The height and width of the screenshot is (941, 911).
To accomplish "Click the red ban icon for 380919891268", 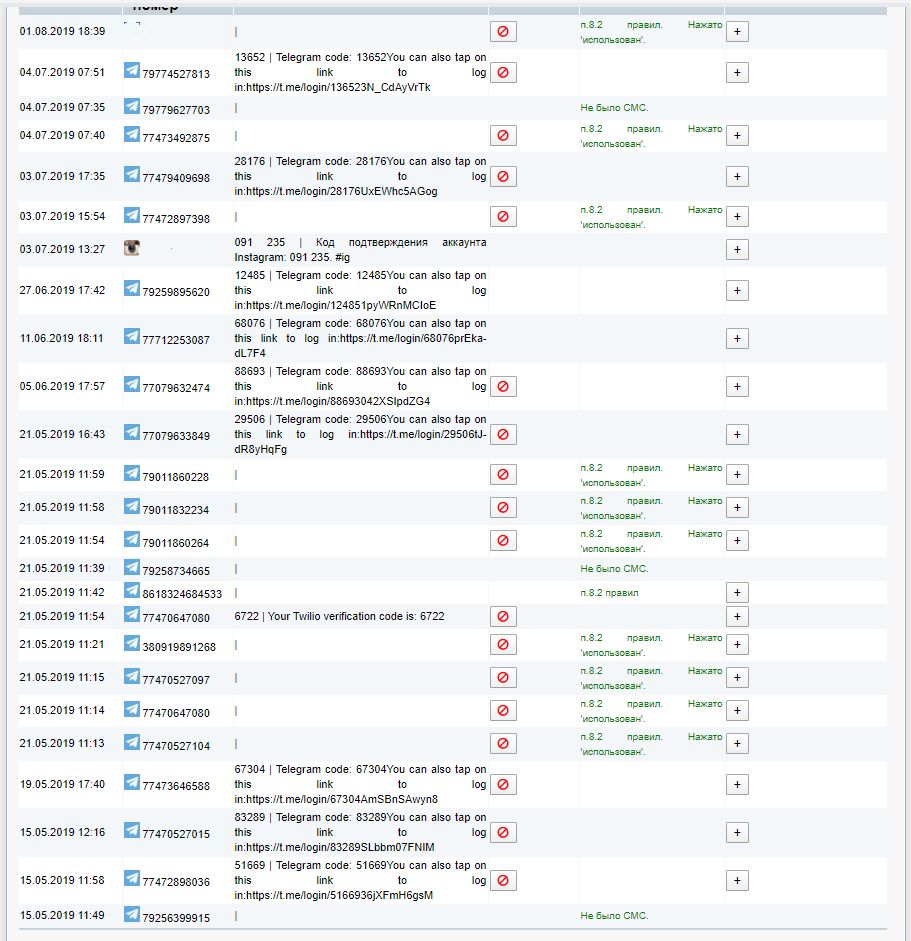I will coord(503,645).
